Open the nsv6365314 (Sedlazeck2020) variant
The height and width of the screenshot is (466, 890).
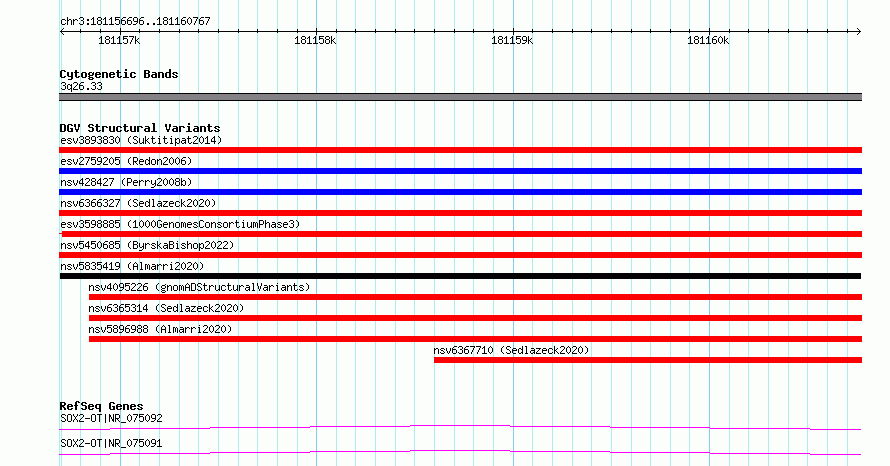(166, 308)
